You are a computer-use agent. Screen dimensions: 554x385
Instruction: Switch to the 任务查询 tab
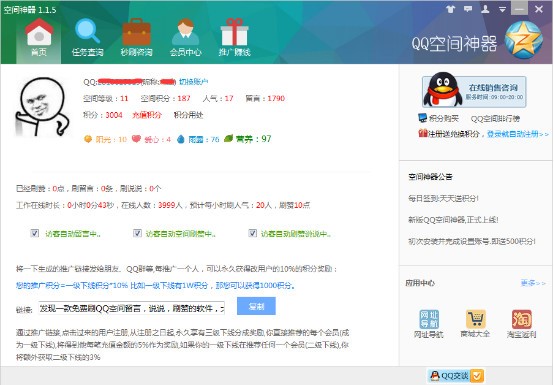87,38
